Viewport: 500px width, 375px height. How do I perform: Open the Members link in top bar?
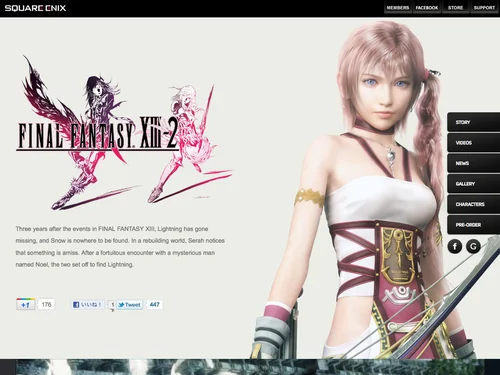point(398,8)
